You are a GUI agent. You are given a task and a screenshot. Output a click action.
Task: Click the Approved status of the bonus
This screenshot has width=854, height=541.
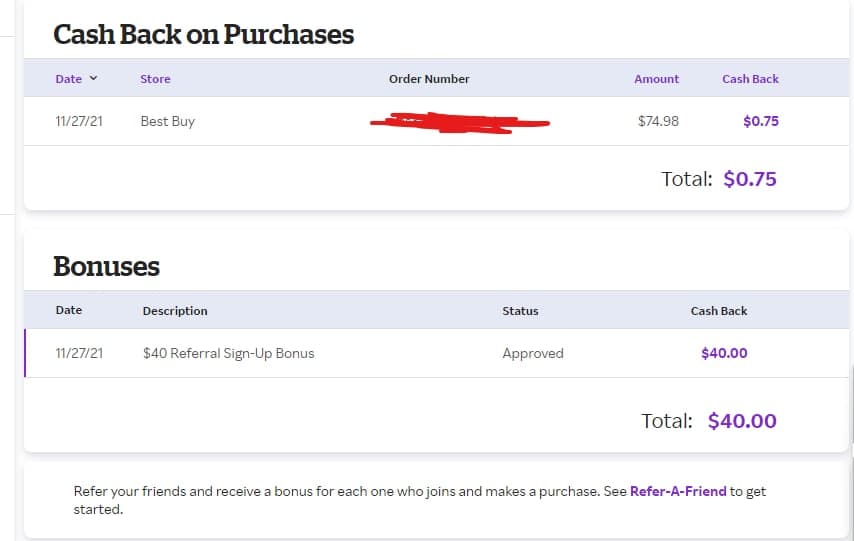point(533,353)
